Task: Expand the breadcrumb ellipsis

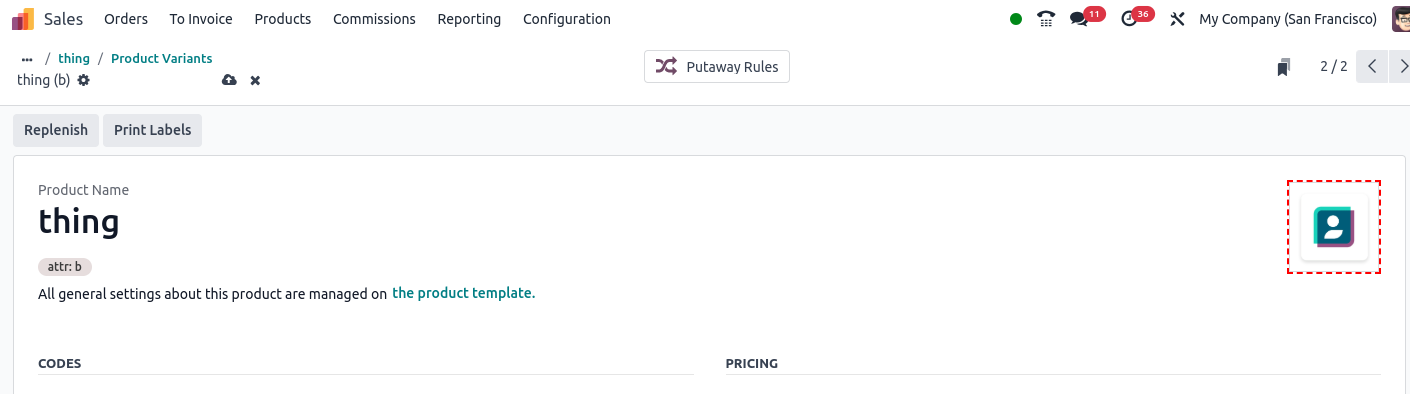Action: (27, 59)
